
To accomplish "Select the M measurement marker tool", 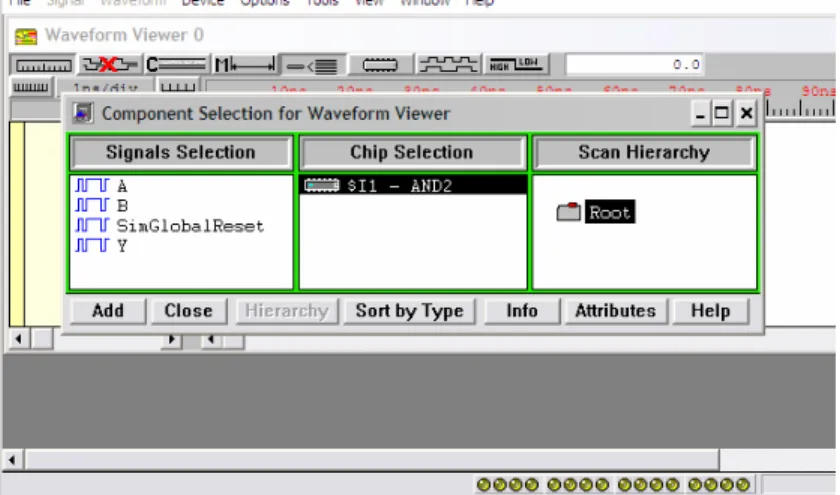I will pos(245,65).
